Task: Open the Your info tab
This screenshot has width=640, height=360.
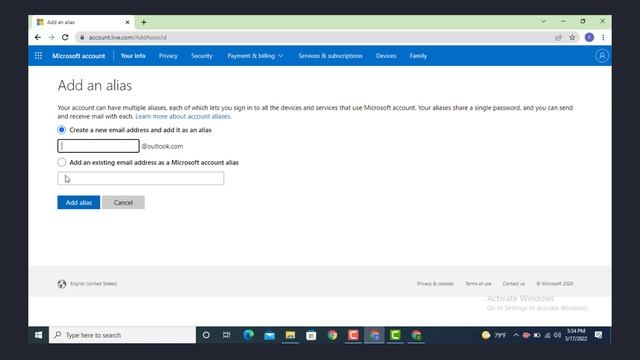Action: point(133,56)
